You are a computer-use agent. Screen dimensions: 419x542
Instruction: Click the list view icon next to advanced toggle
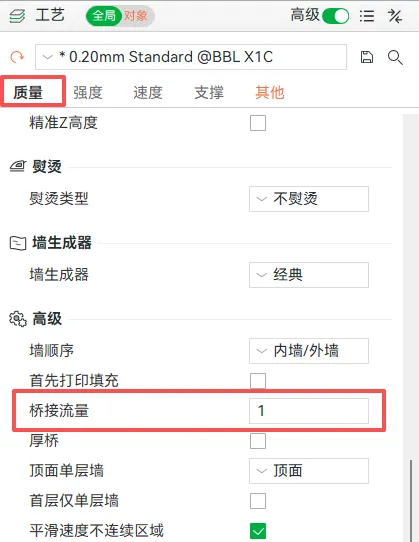[367, 16]
